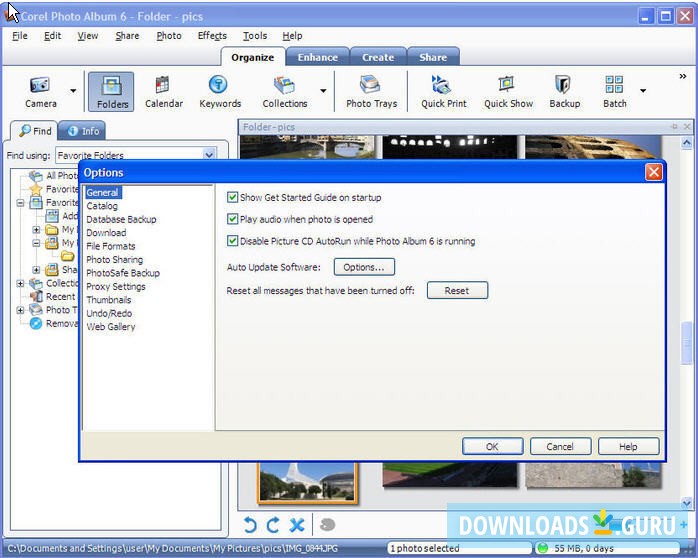Open the Effects menu
This screenshot has width=698, height=558.
pyautogui.click(x=212, y=36)
